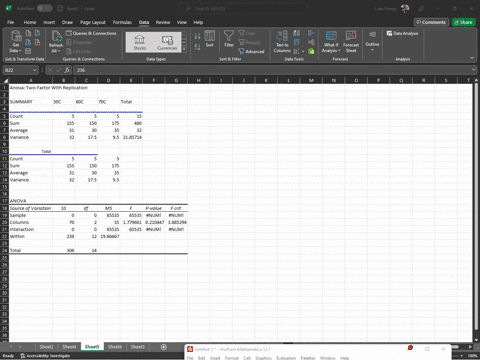Expand the Data Types gallery
The height and width of the screenshot is (360, 480).
point(184,49)
